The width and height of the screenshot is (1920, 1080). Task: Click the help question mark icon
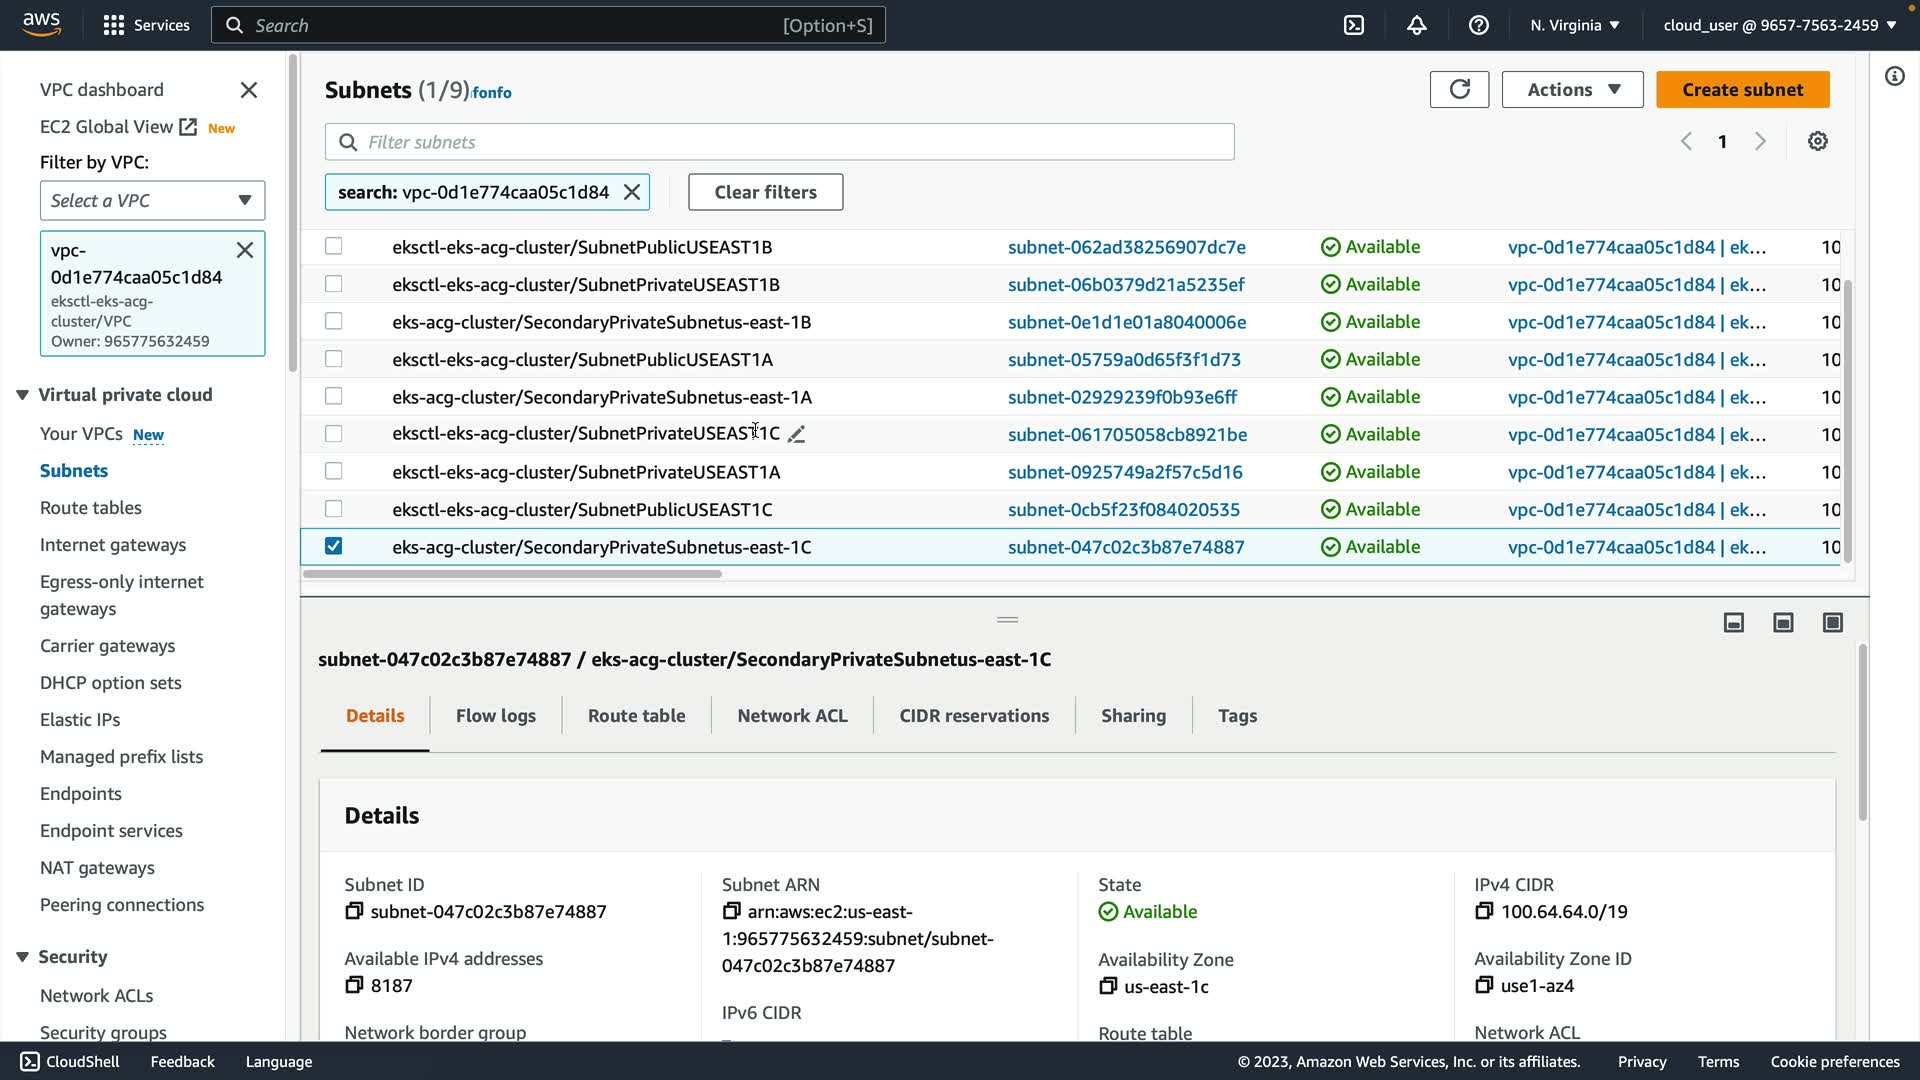tap(1478, 25)
